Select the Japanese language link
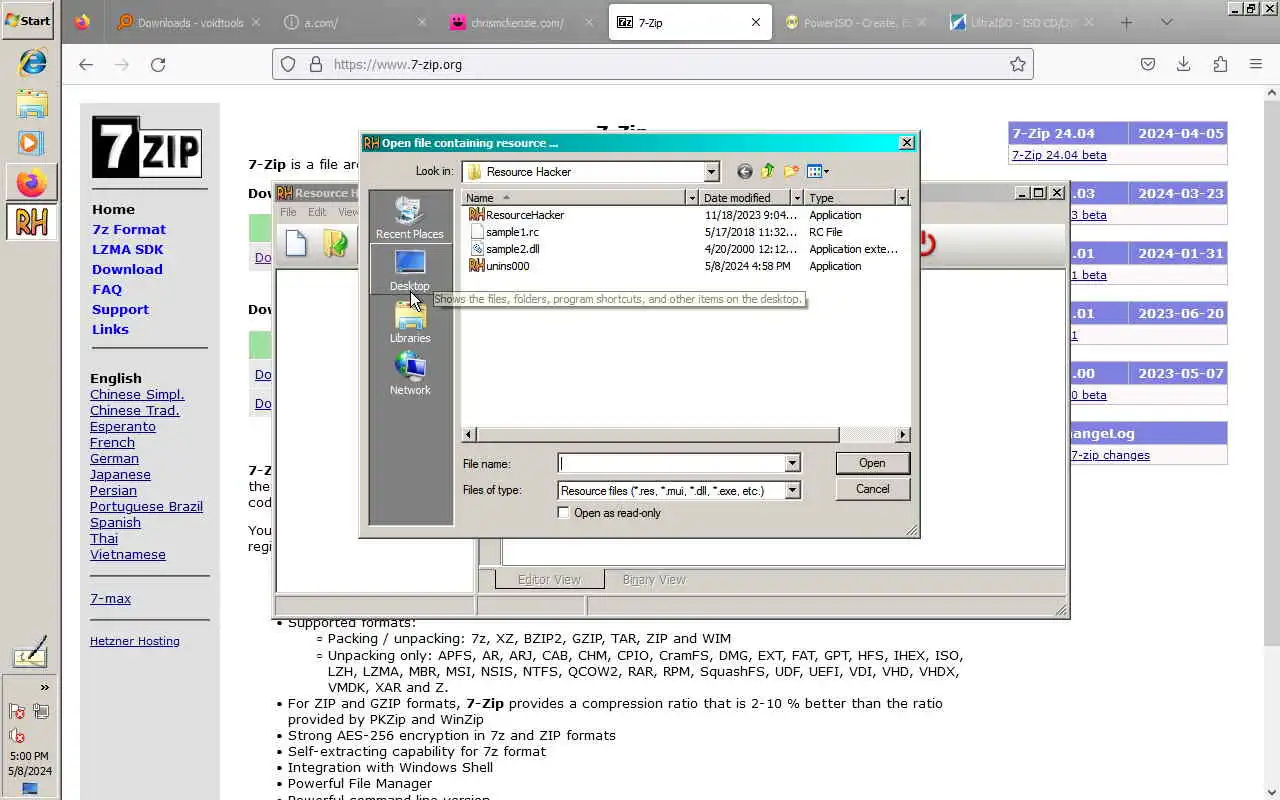The height and width of the screenshot is (800, 1280). [120, 474]
